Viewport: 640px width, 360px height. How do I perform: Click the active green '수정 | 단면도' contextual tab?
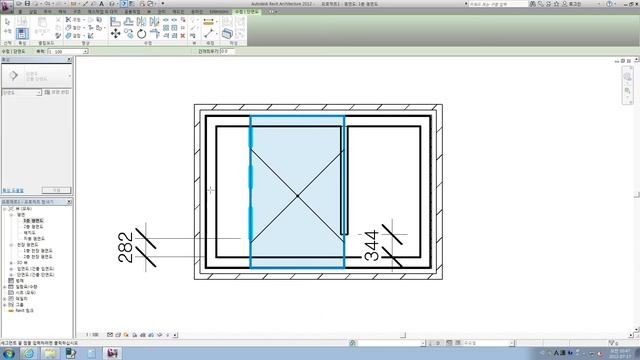pos(247,12)
